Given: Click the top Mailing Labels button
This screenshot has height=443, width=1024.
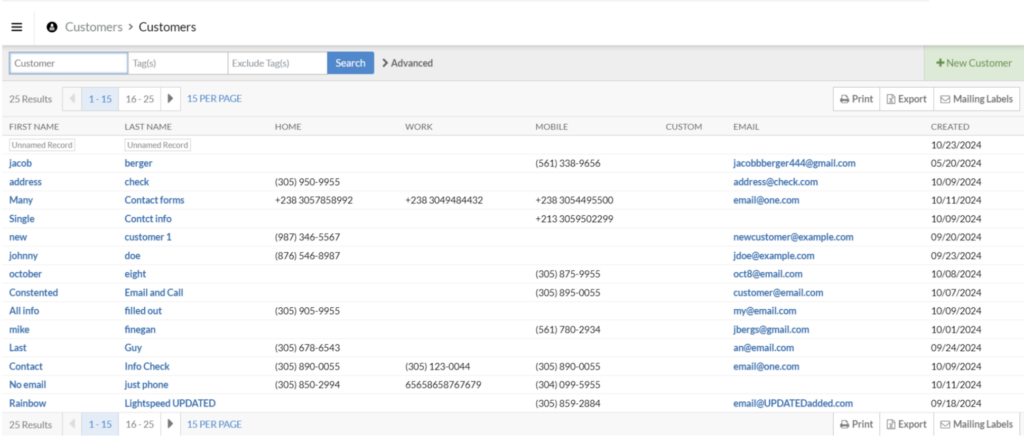Looking at the screenshot, I should pos(976,99).
